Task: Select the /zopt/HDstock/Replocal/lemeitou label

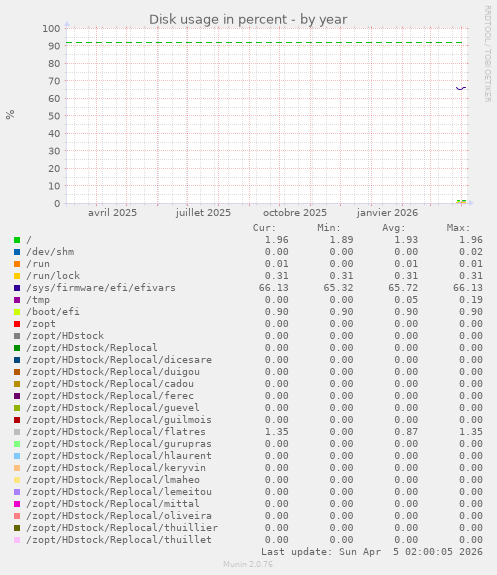Action: tap(119, 492)
